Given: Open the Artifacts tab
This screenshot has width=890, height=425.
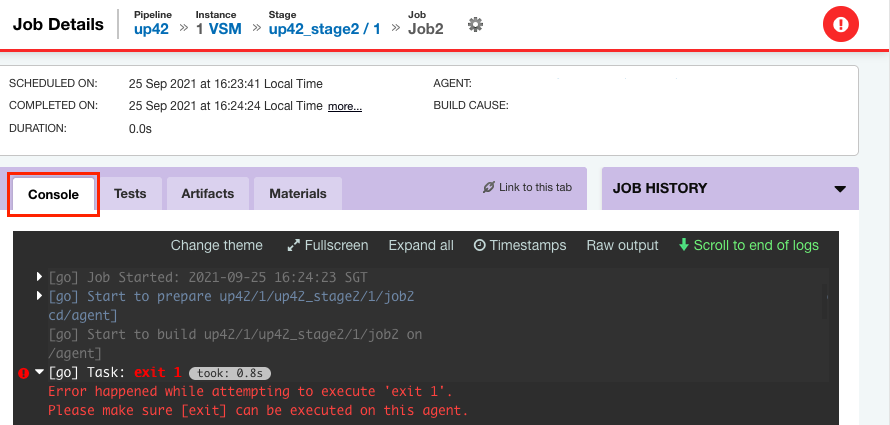Looking at the screenshot, I should (x=208, y=193).
